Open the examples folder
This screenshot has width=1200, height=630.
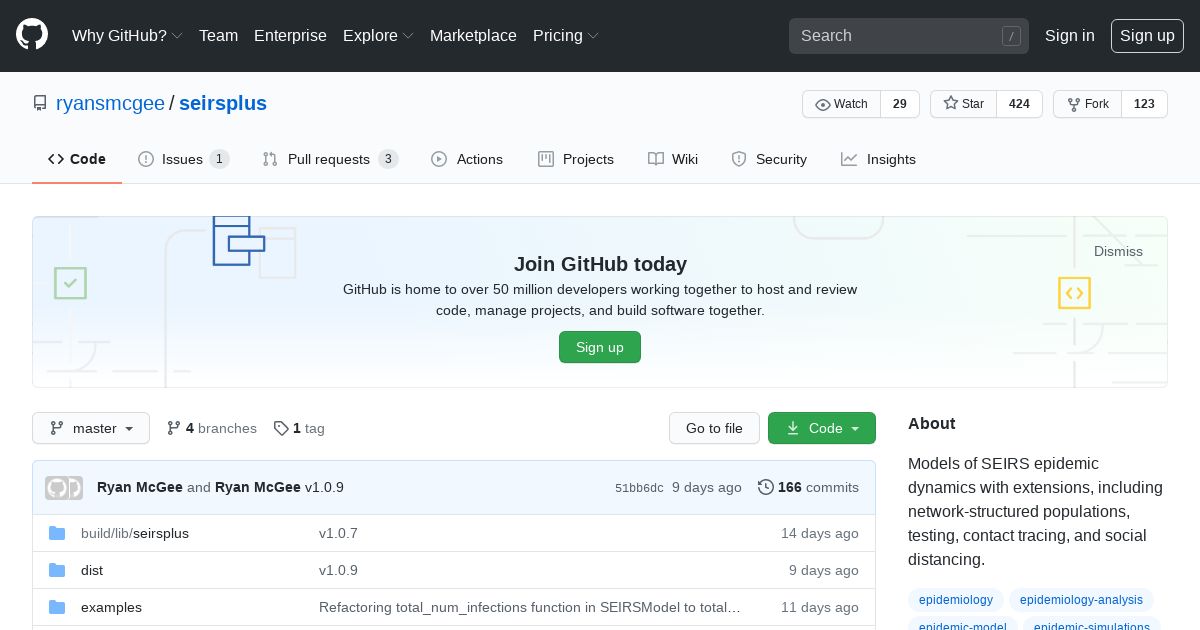pos(111,607)
